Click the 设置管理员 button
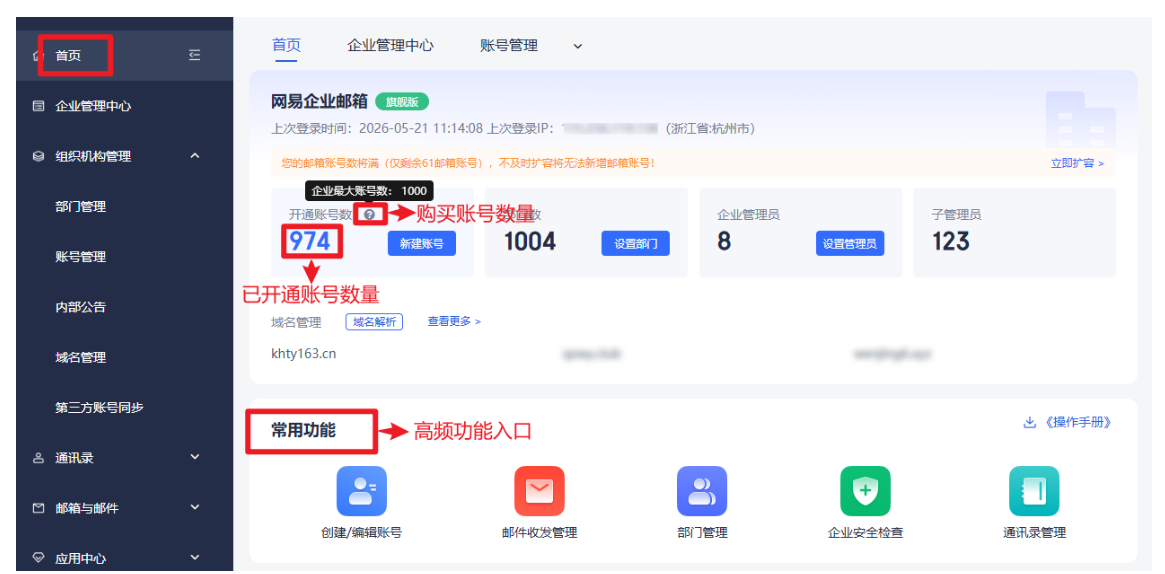1165x574 pixels. (x=850, y=244)
